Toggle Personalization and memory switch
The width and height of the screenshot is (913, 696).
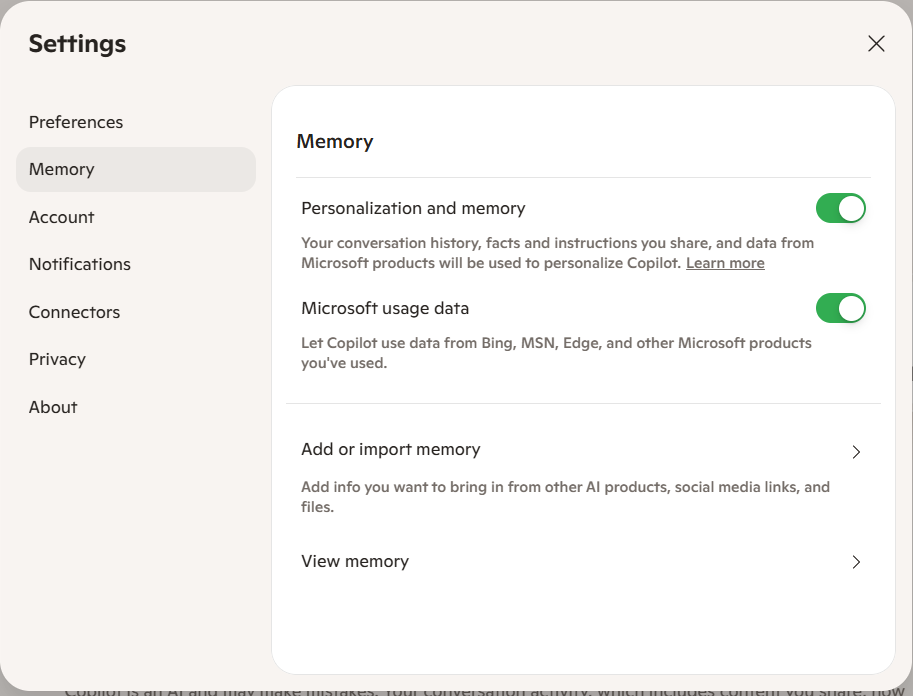tap(840, 209)
